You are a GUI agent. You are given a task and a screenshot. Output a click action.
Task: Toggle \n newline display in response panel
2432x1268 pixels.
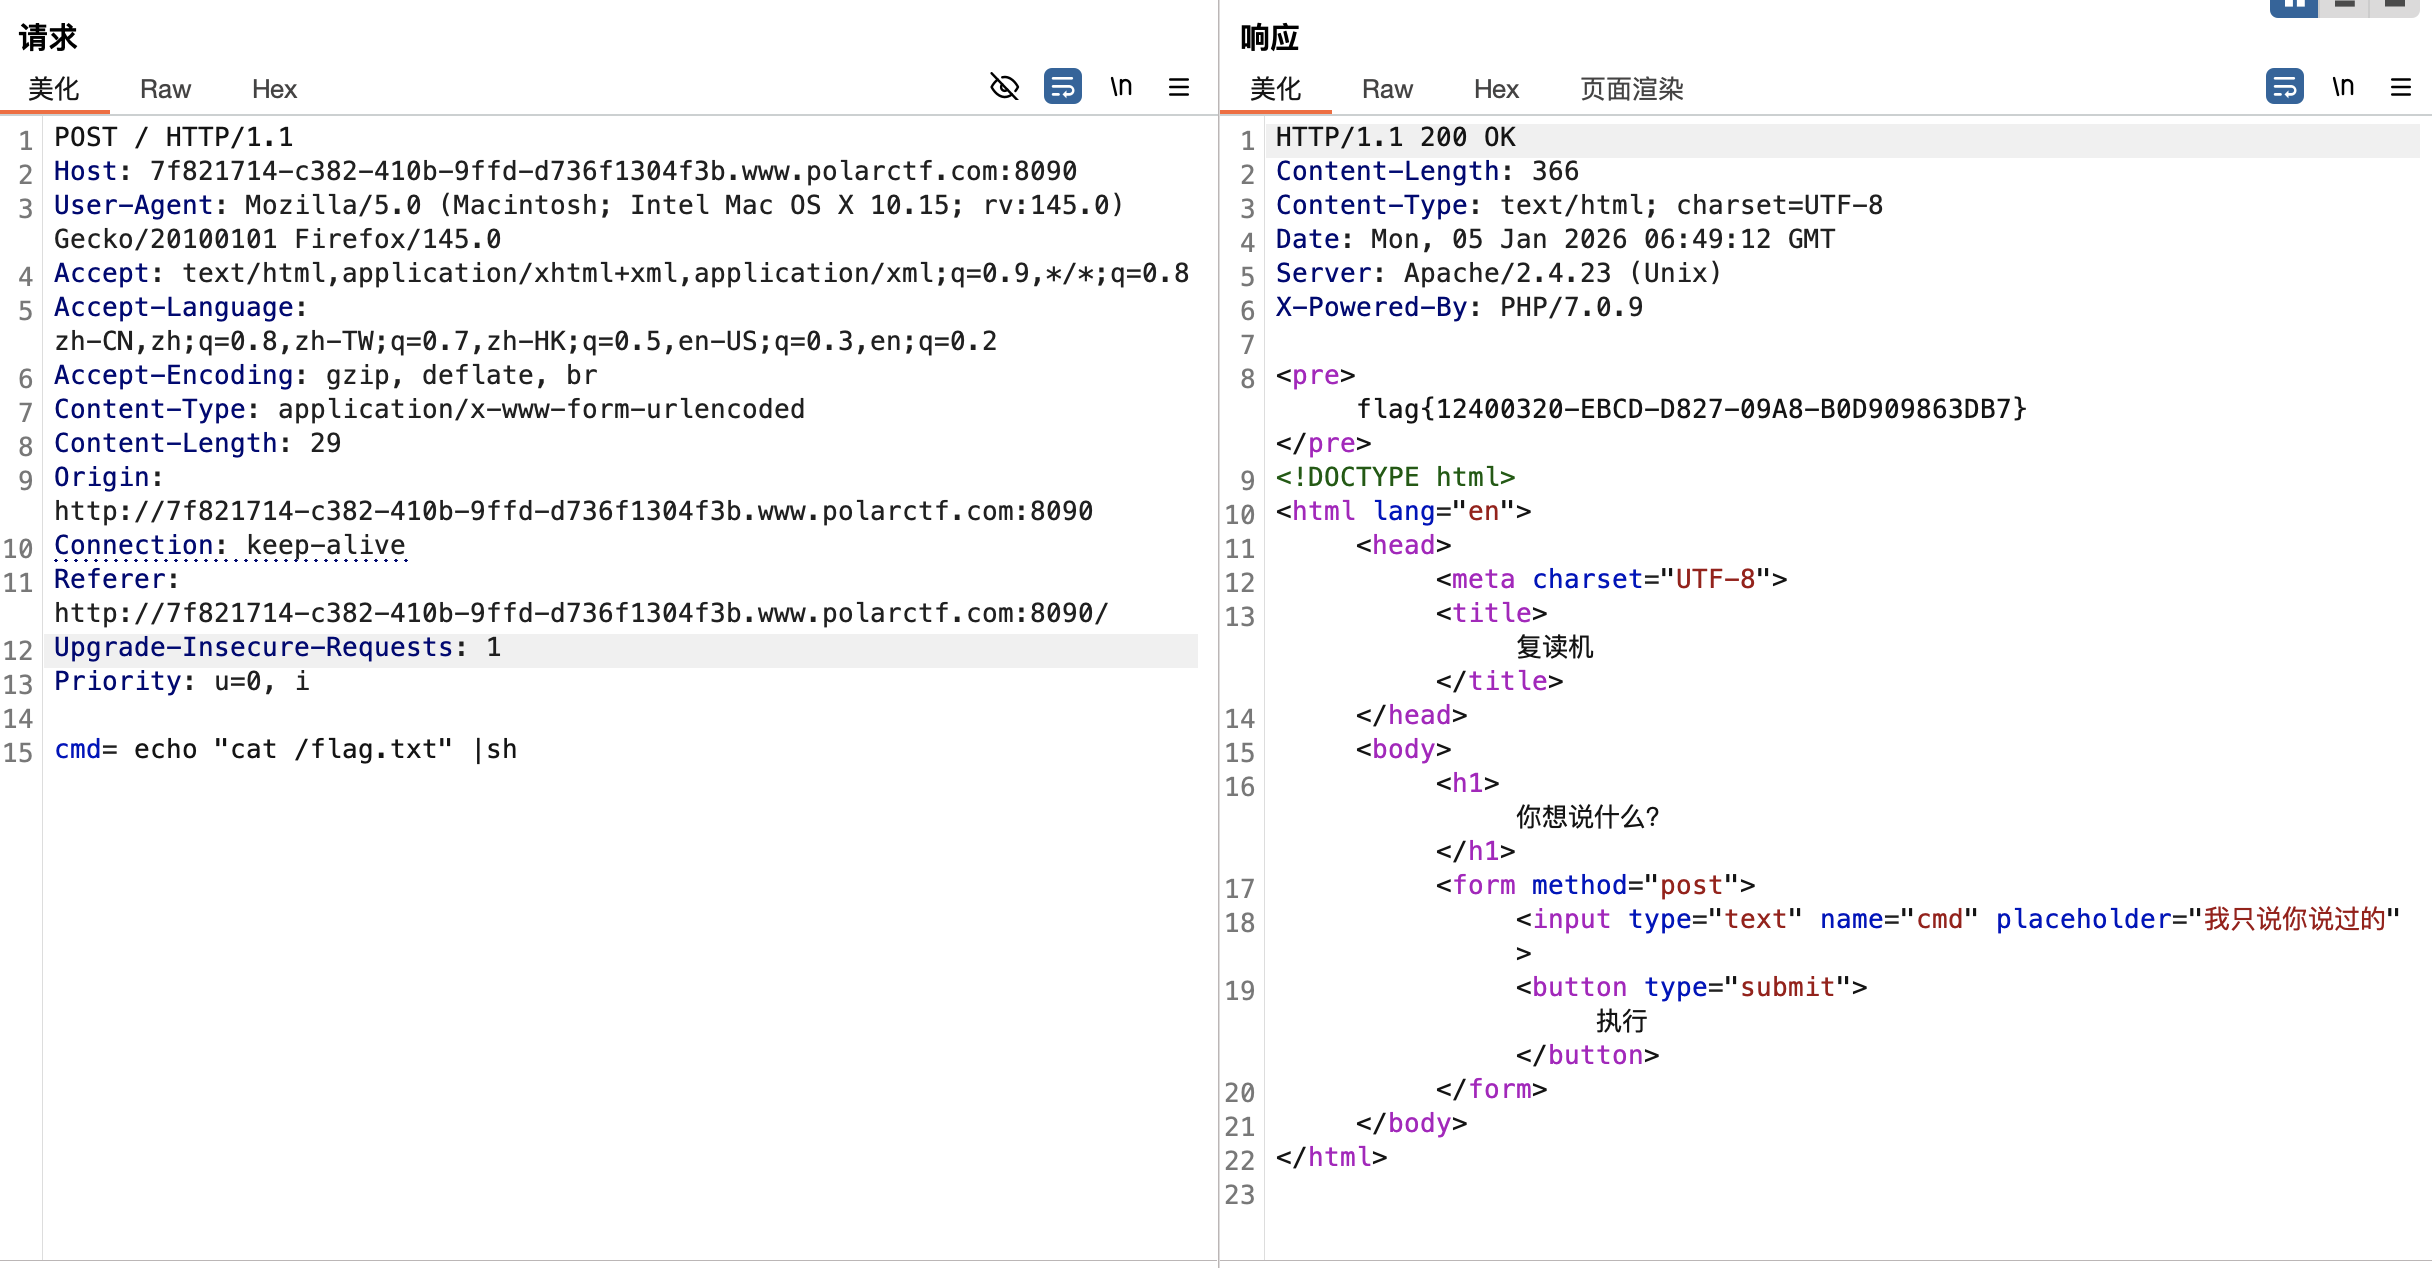(x=2343, y=87)
